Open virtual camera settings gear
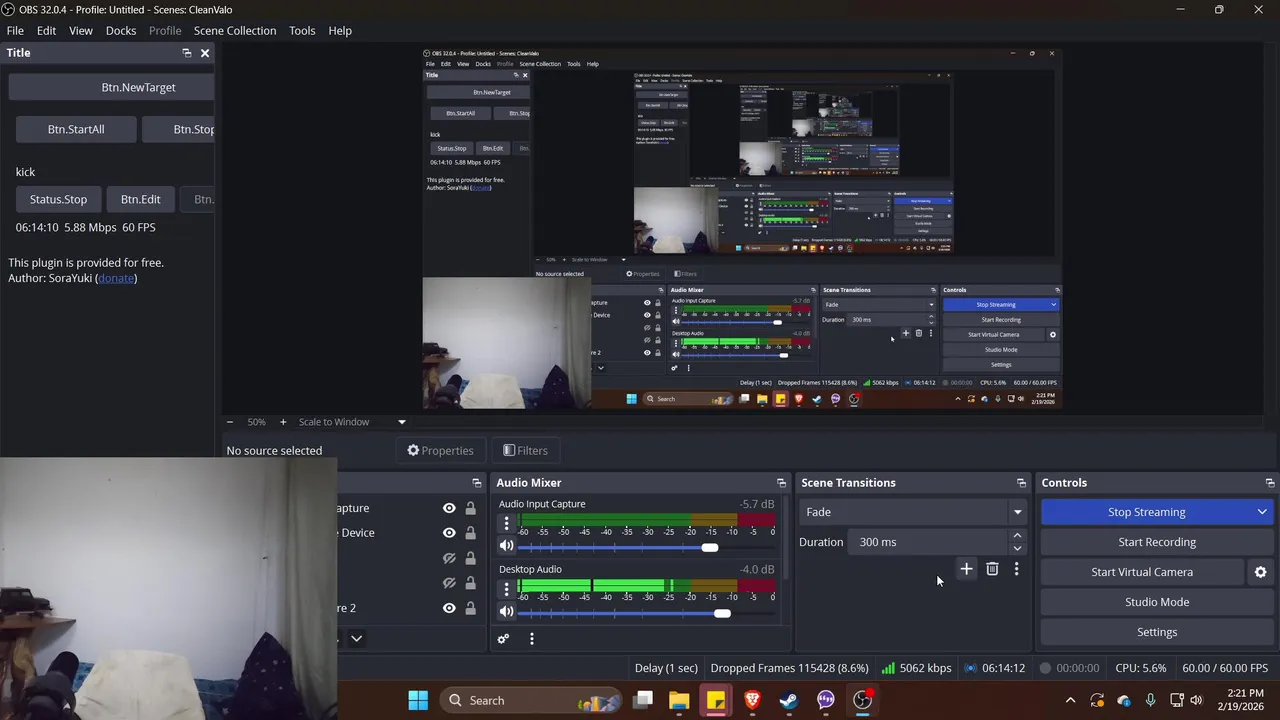 1260,572
